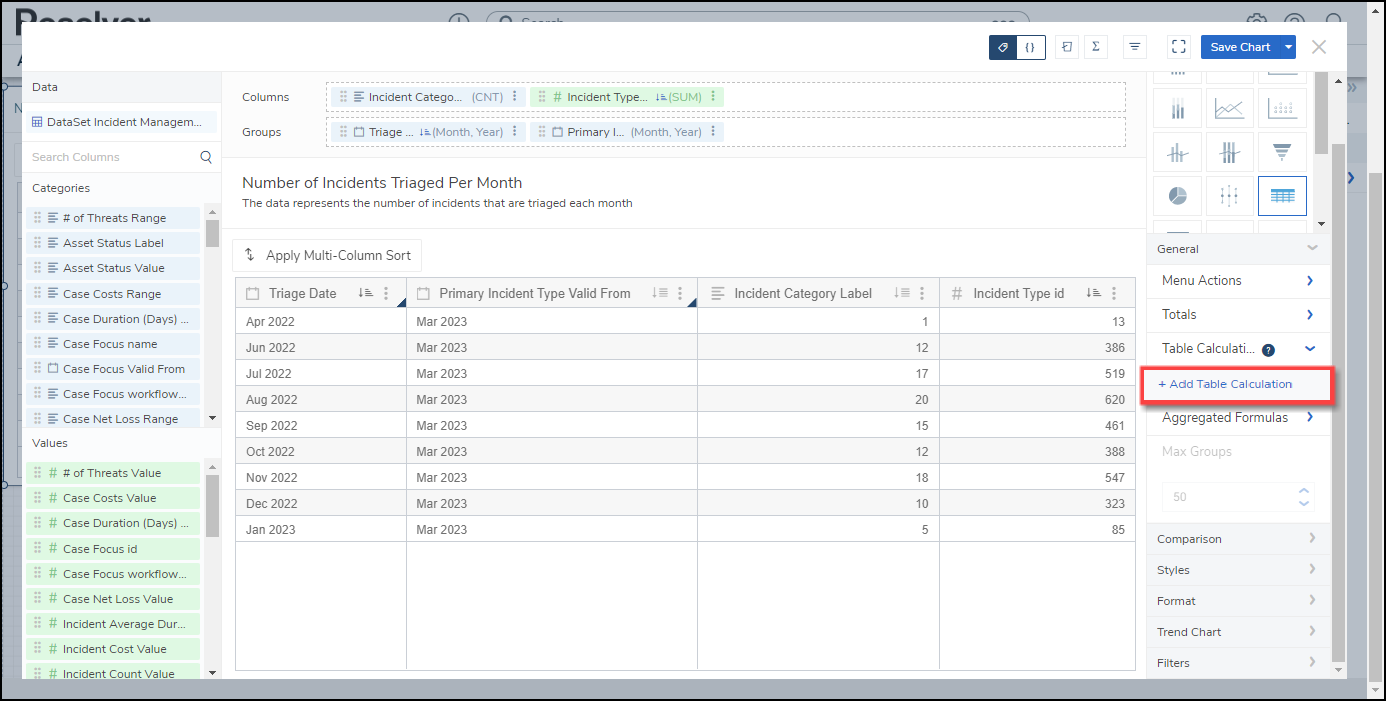Screen dimensions: 1386x701
Task: Click the search icon in Search Columns
Action: coord(206,157)
